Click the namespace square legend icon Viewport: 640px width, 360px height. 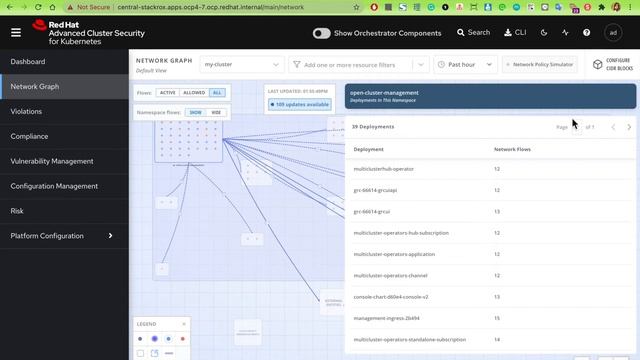pos(140,353)
